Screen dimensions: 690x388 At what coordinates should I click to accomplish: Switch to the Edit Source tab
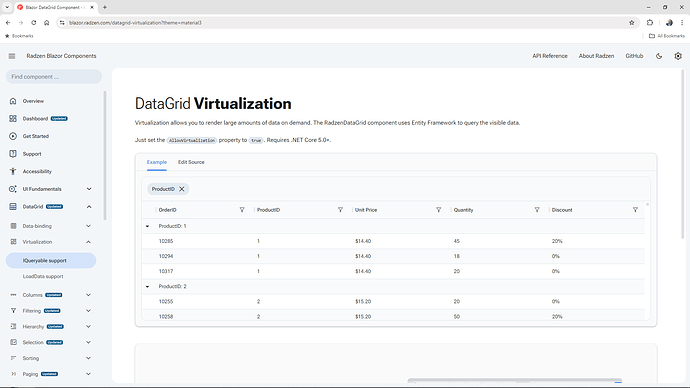click(191, 162)
